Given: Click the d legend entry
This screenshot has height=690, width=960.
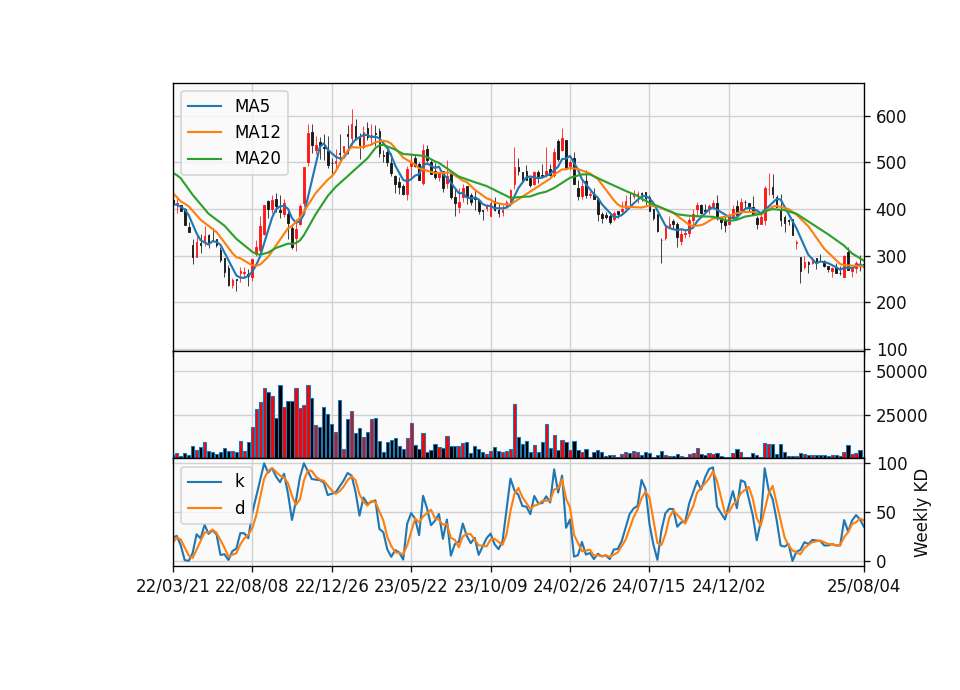Looking at the screenshot, I should tap(239, 508).
